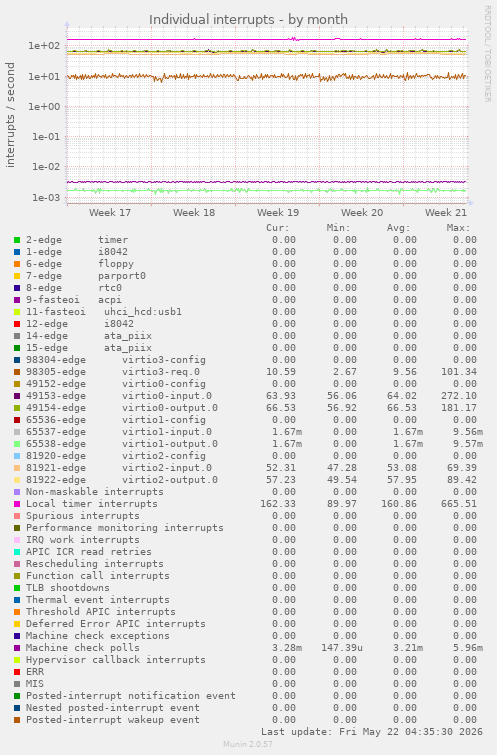Click the Week 19 axis label
Viewport: 497px width, 755px height.
click(x=278, y=212)
